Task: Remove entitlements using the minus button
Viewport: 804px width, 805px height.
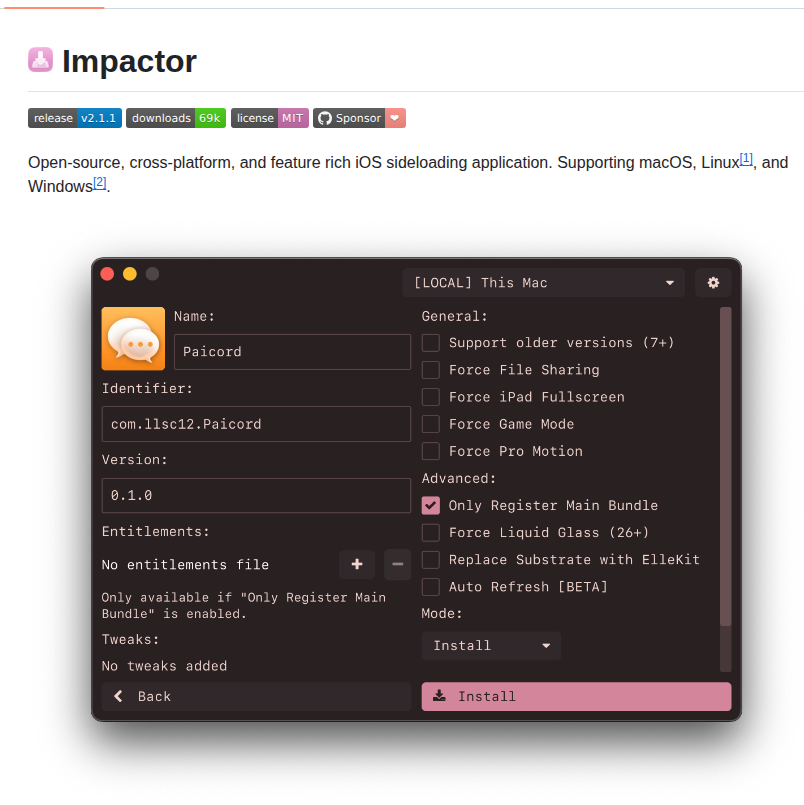Action: pos(397,564)
